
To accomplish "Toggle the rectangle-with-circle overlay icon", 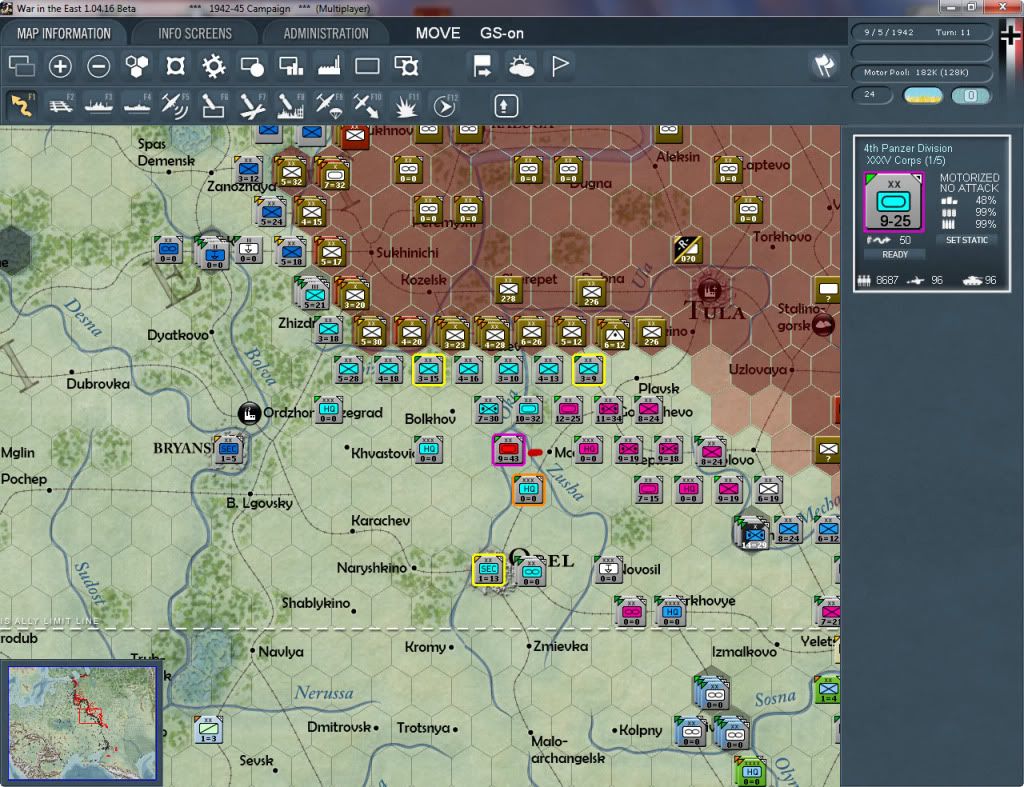I will pos(252,66).
